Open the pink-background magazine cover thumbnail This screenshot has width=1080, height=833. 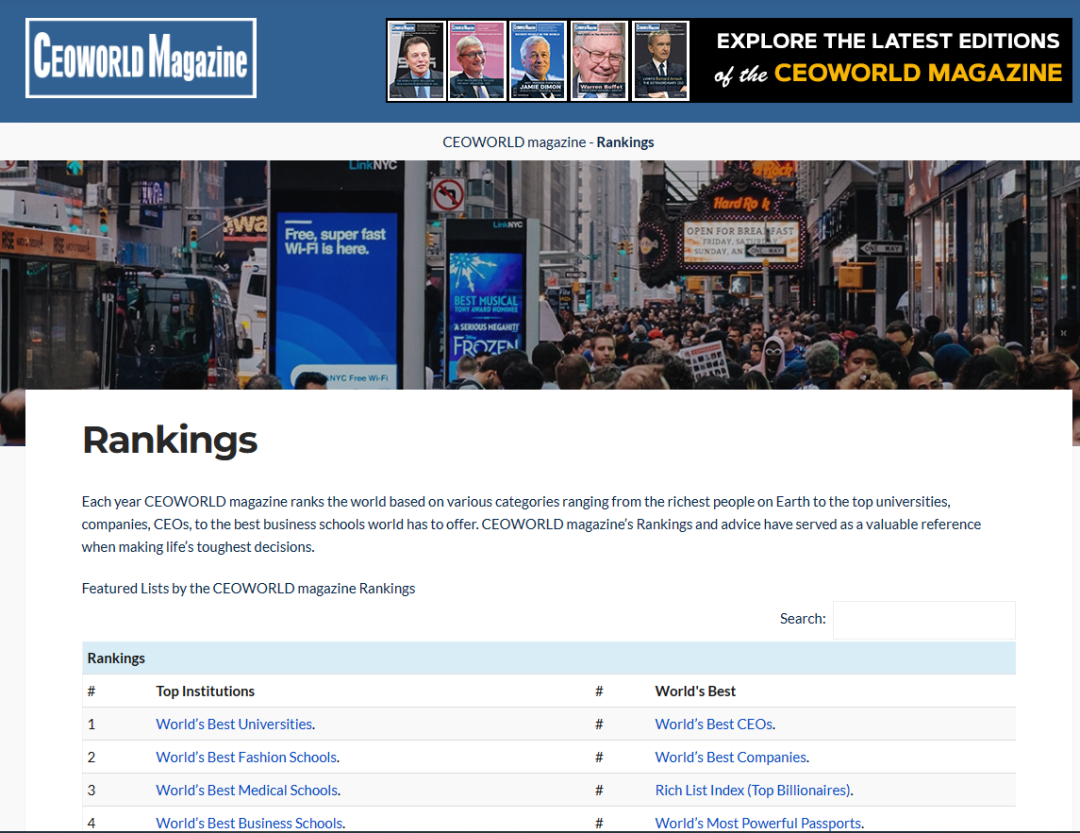point(477,60)
